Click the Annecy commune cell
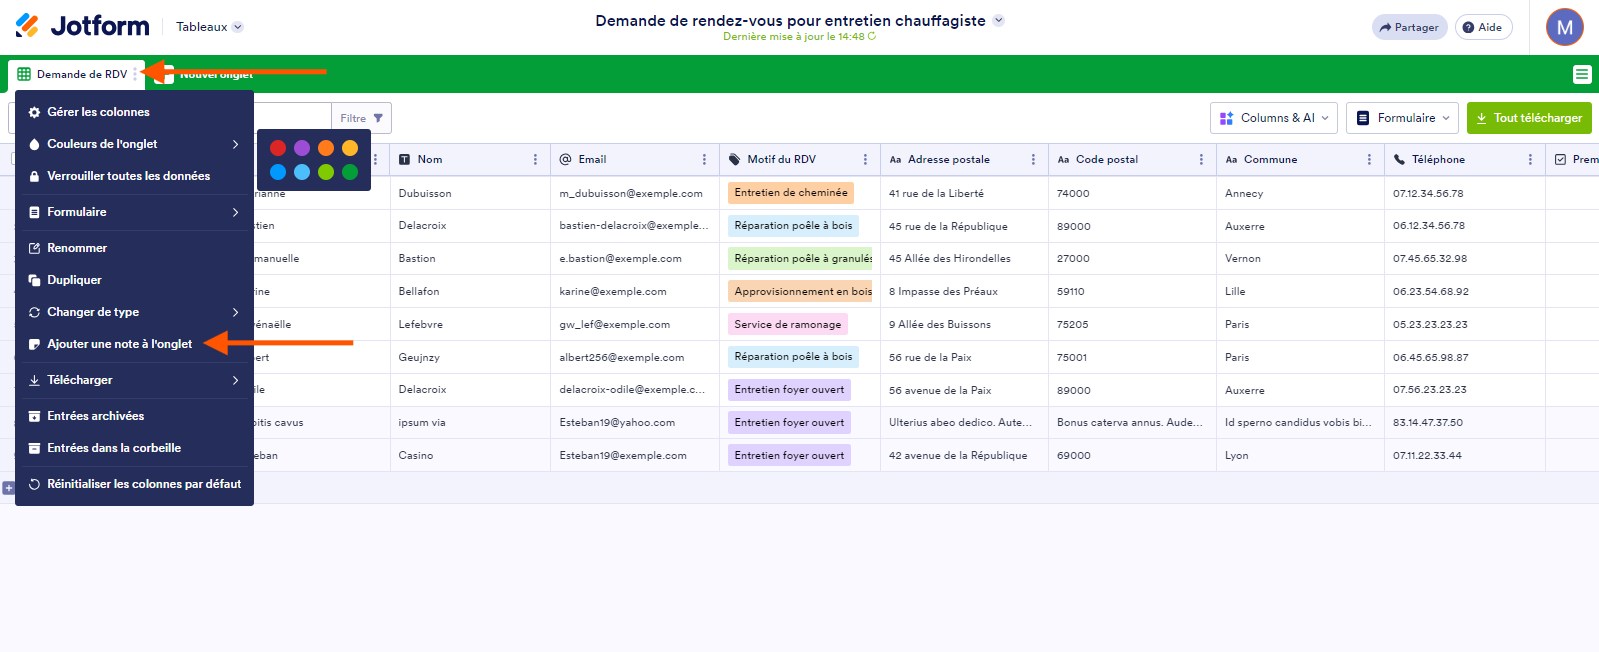This screenshot has width=1599, height=652. point(1300,193)
